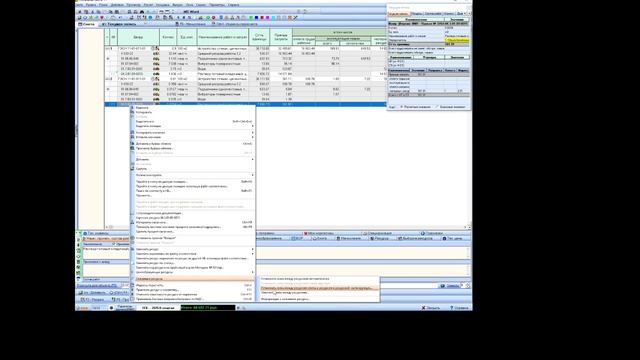The width and height of the screenshot is (640, 360).
Task: Click the Кол-во column header
Action: 168,37
